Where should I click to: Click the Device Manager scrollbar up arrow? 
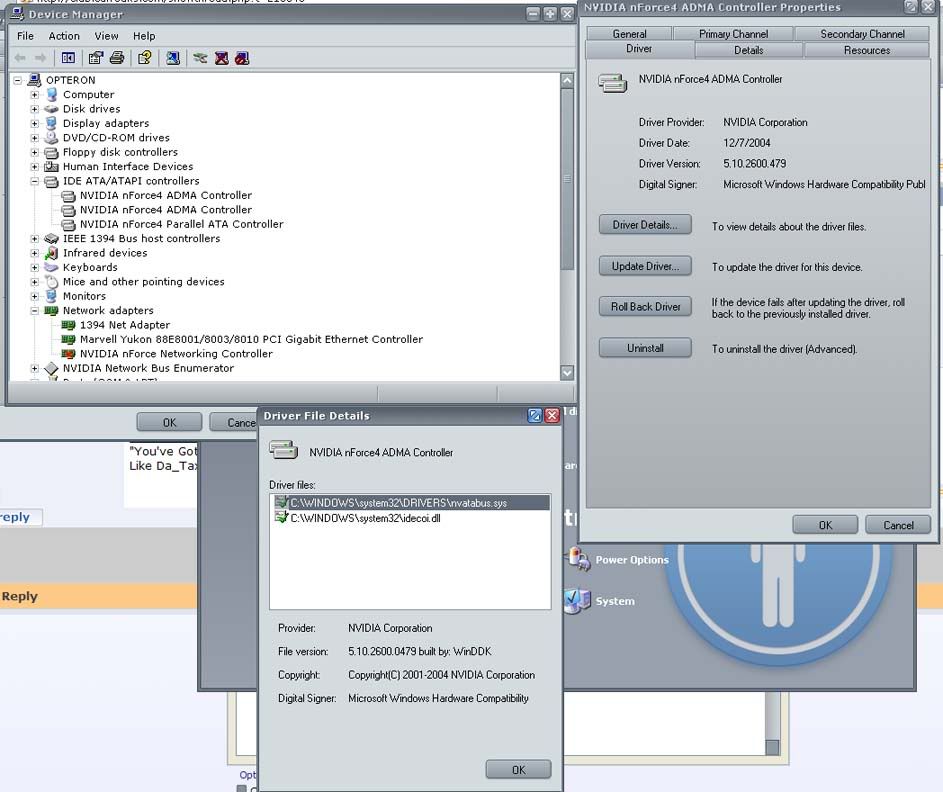[x=567, y=80]
